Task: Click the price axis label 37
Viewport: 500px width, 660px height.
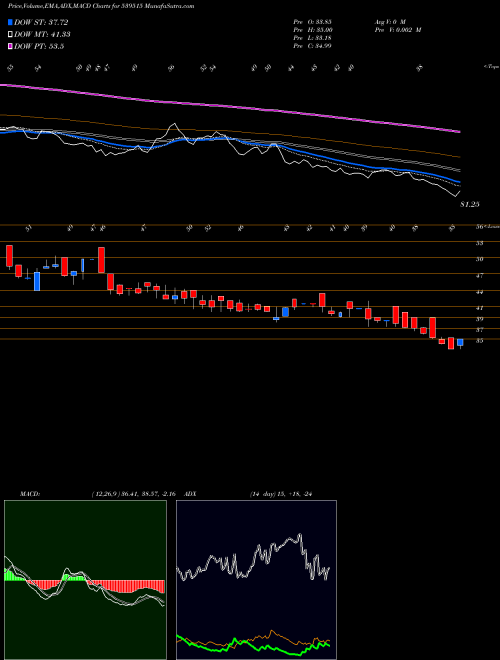Action: click(x=479, y=330)
